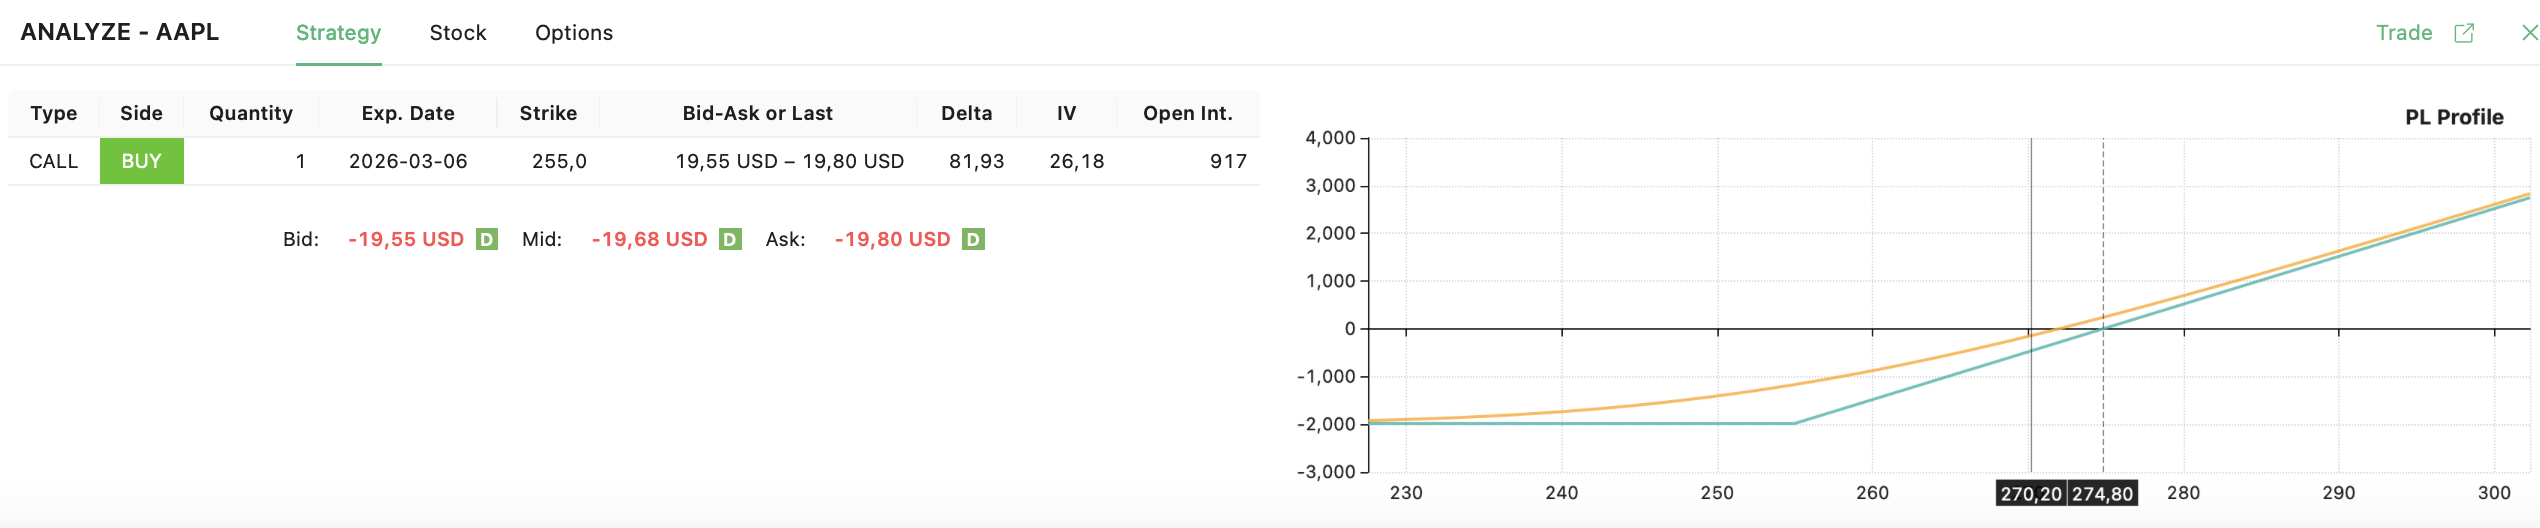Click the Trade link
This screenshot has height=528, width=2540.
pyautogui.click(x=2403, y=33)
